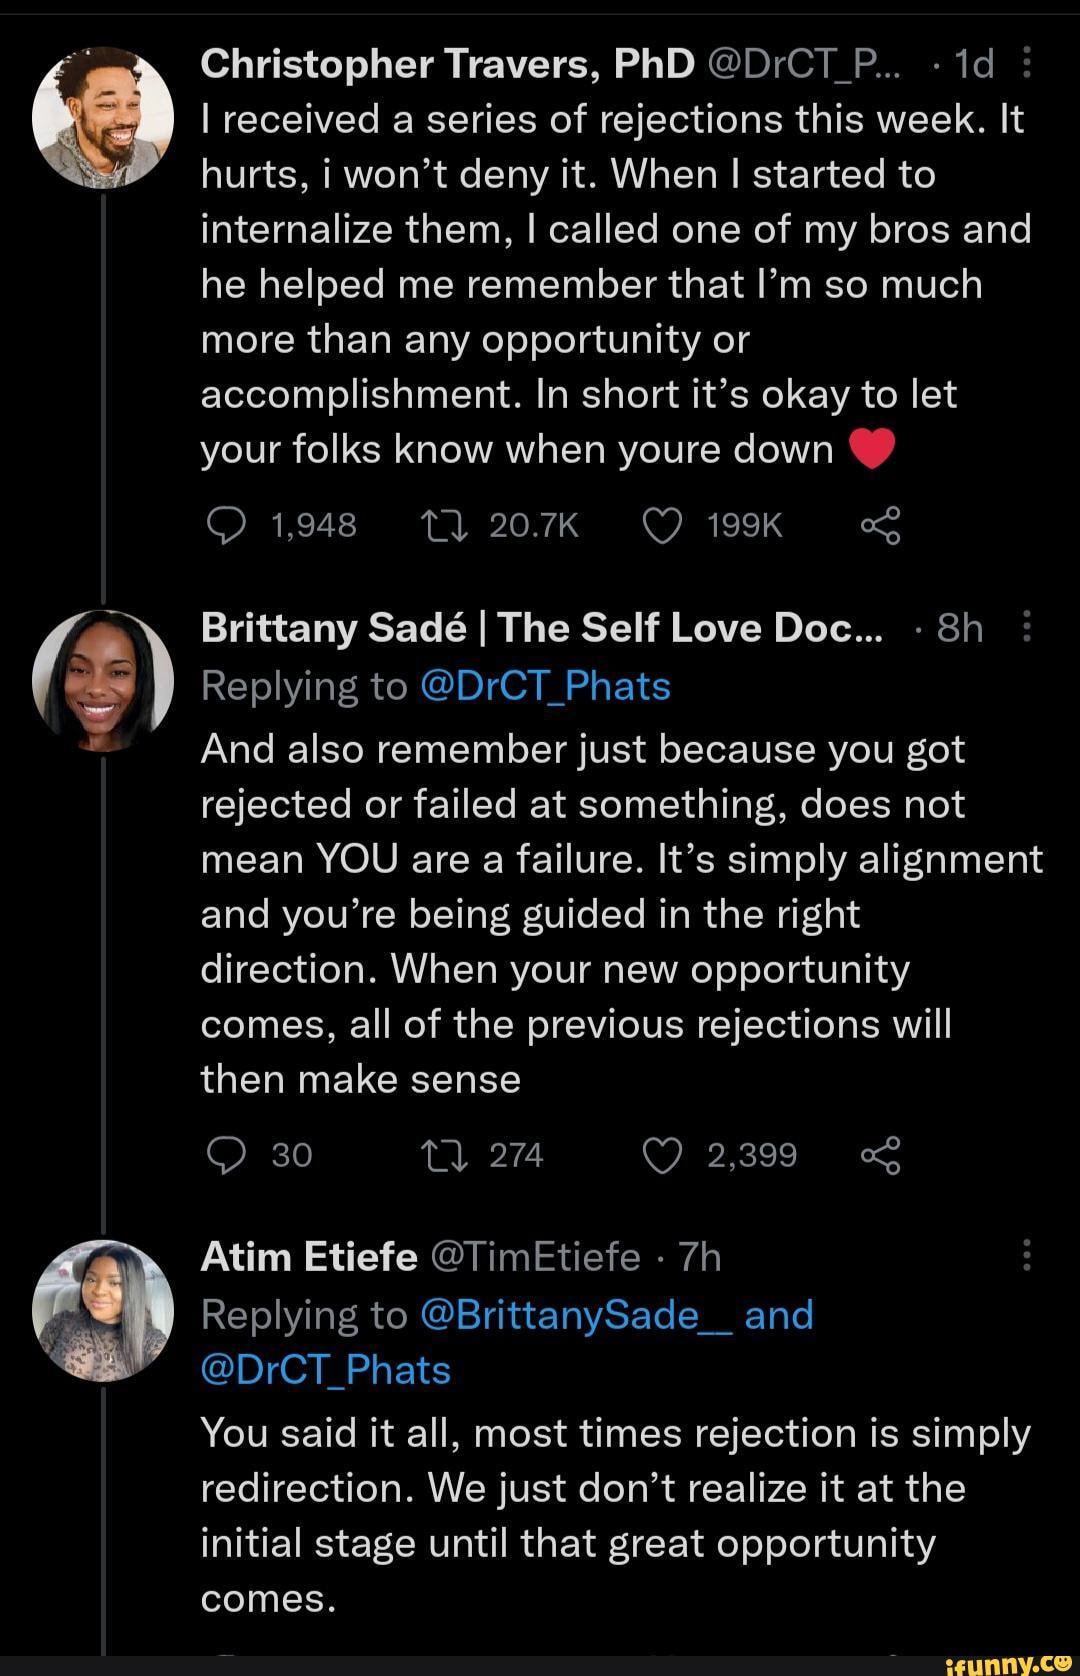1080x1676 pixels.
Task: Open Atim Etiefe's profile avatar
Action: pyautogui.click(x=103, y=1310)
